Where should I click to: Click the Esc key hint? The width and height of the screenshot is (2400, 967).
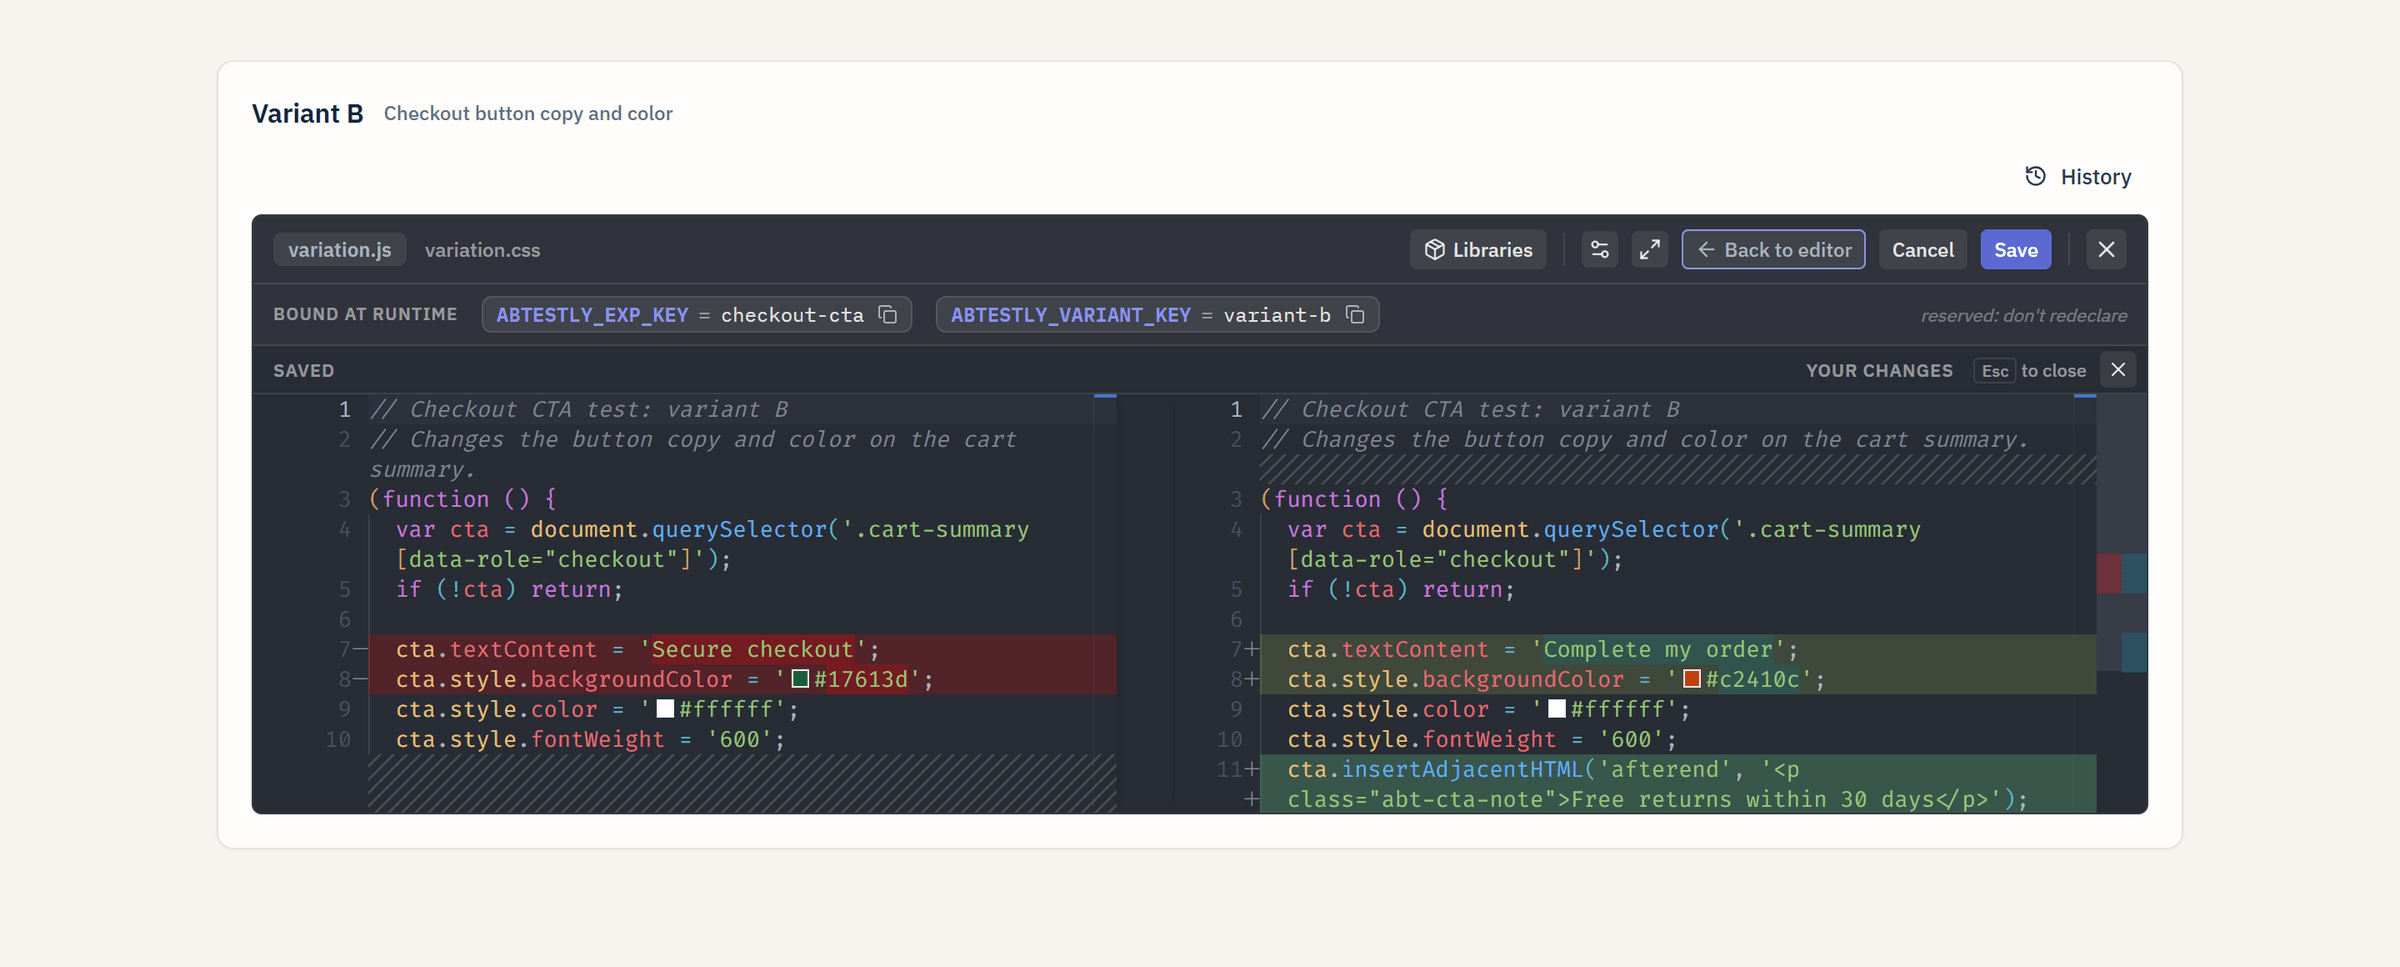[1994, 371]
